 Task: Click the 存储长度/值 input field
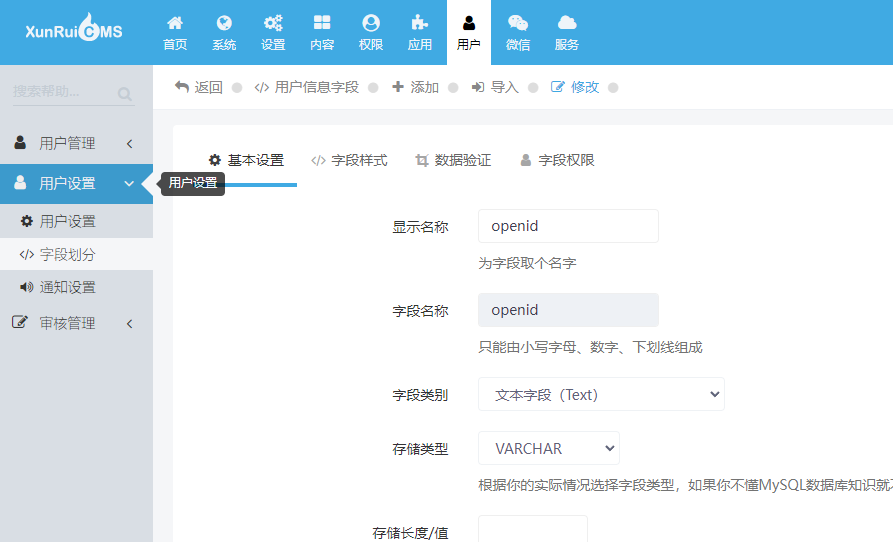pos(532,529)
